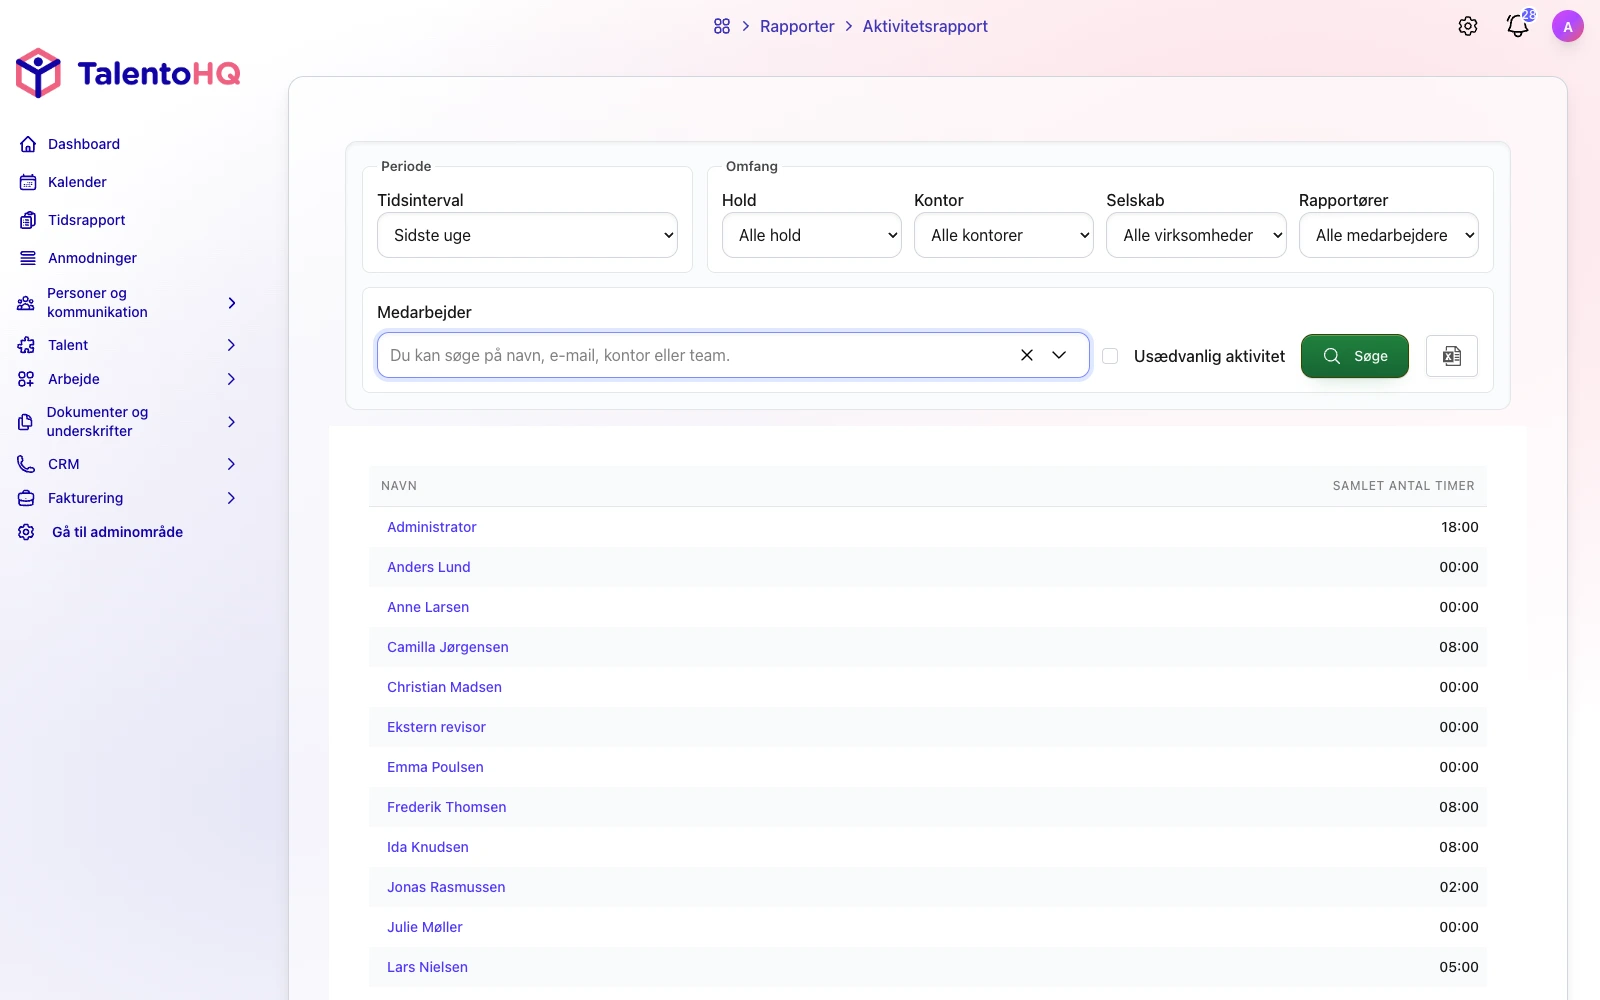
Task: Open the Alle kontorer dropdown
Action: coord(1004,235)
